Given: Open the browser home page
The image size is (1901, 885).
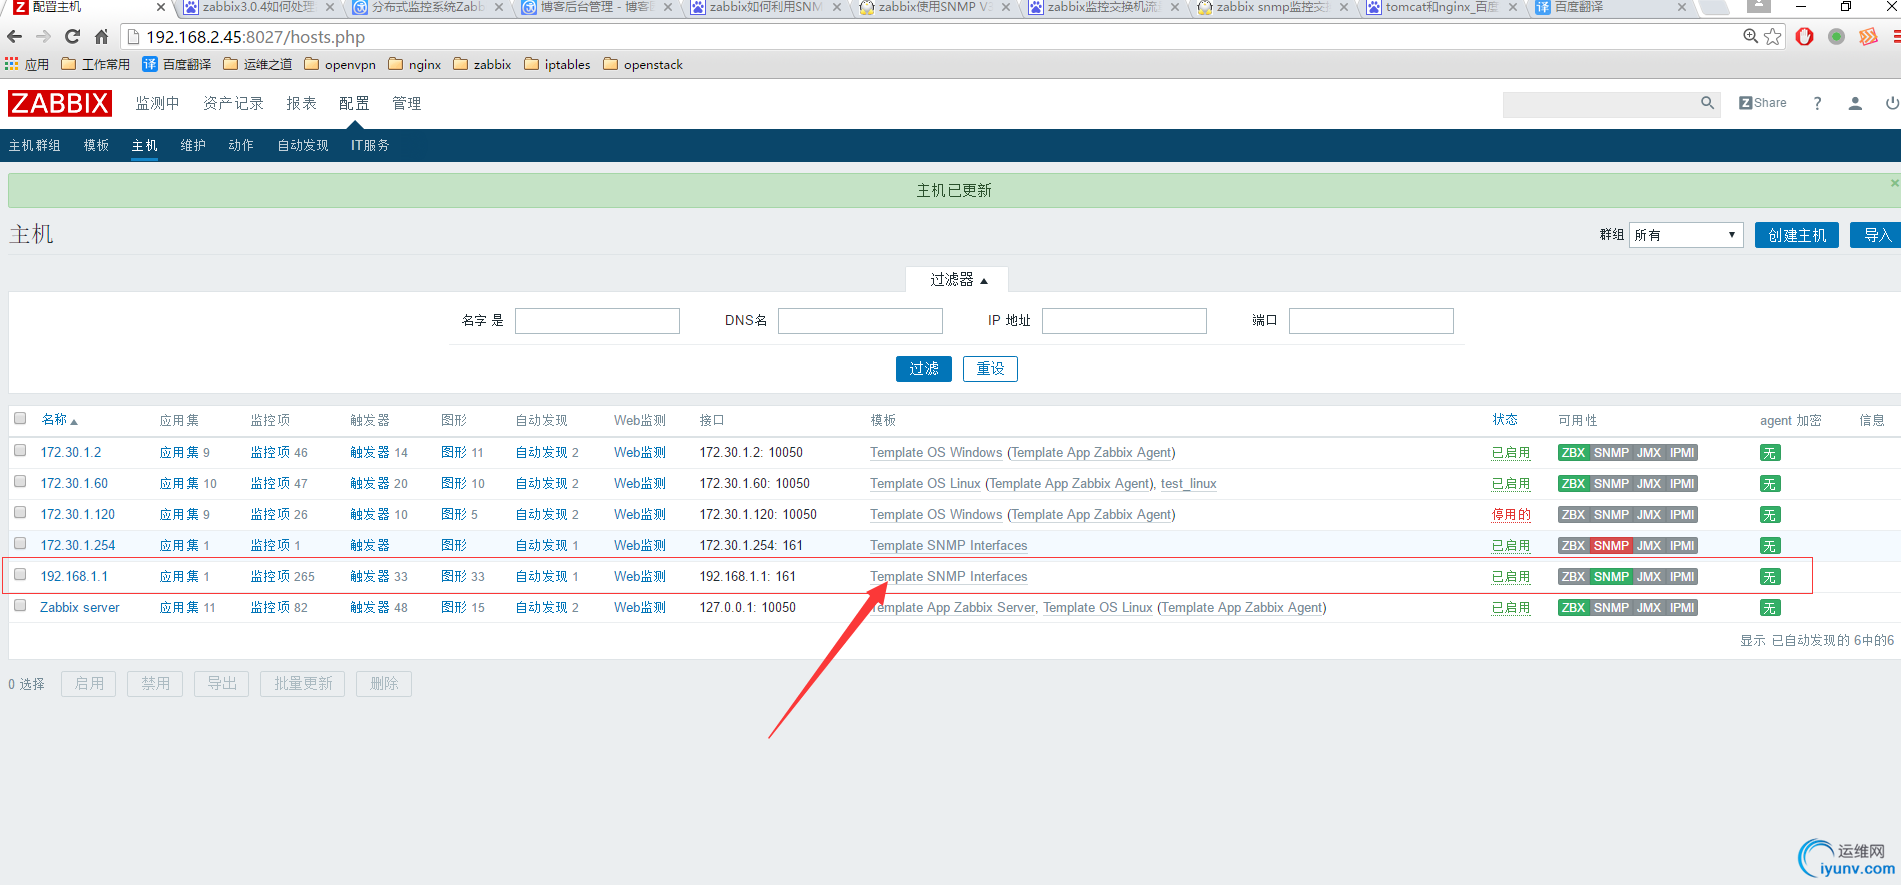Looking at the screenshot, I should point(101,37).
